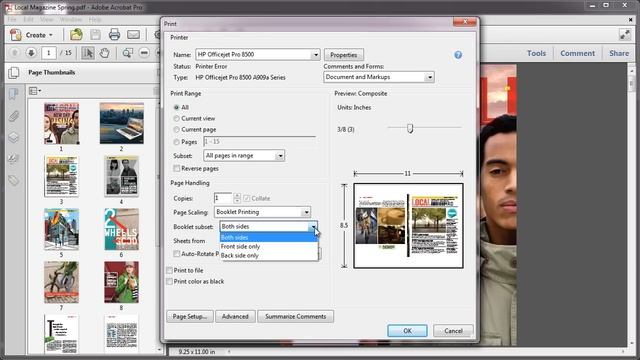Open the Signatures panel in the sidebar
The height and width of the screenshot is (360, 640).
pos(13,159)
